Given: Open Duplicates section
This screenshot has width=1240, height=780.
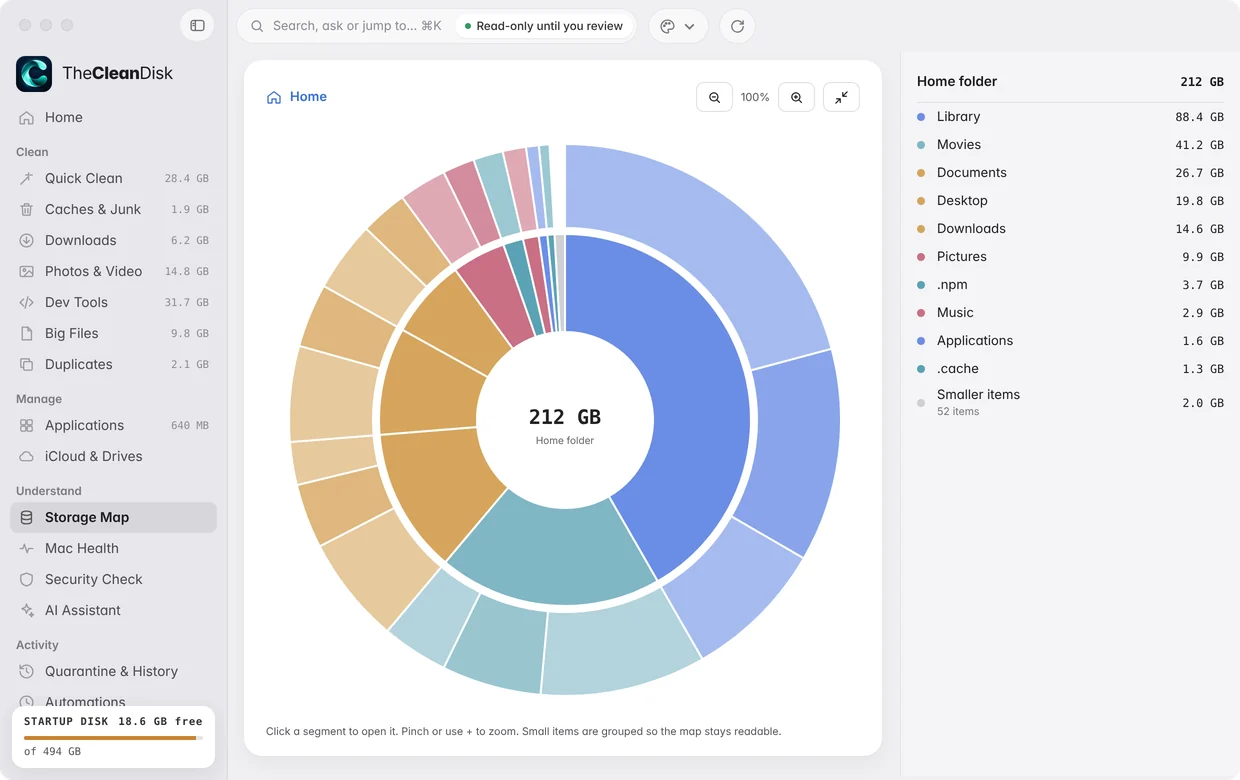Looking at the screenshot, I should pos(113,364).
